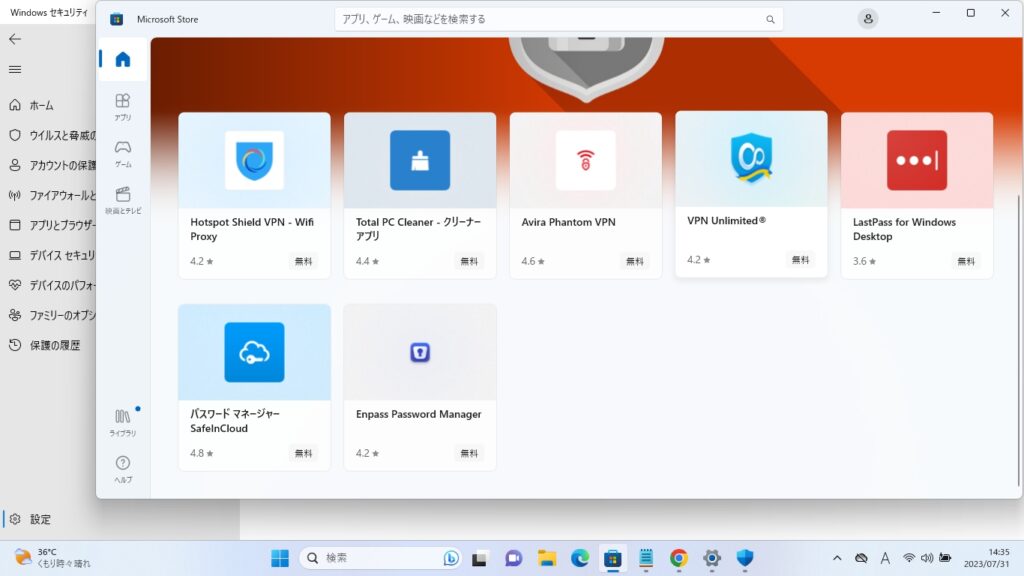The image size is (1024, 576).
Task: Open the Home tab in Store sidebar
Action: pyautogui.click(x=123, y=60)
